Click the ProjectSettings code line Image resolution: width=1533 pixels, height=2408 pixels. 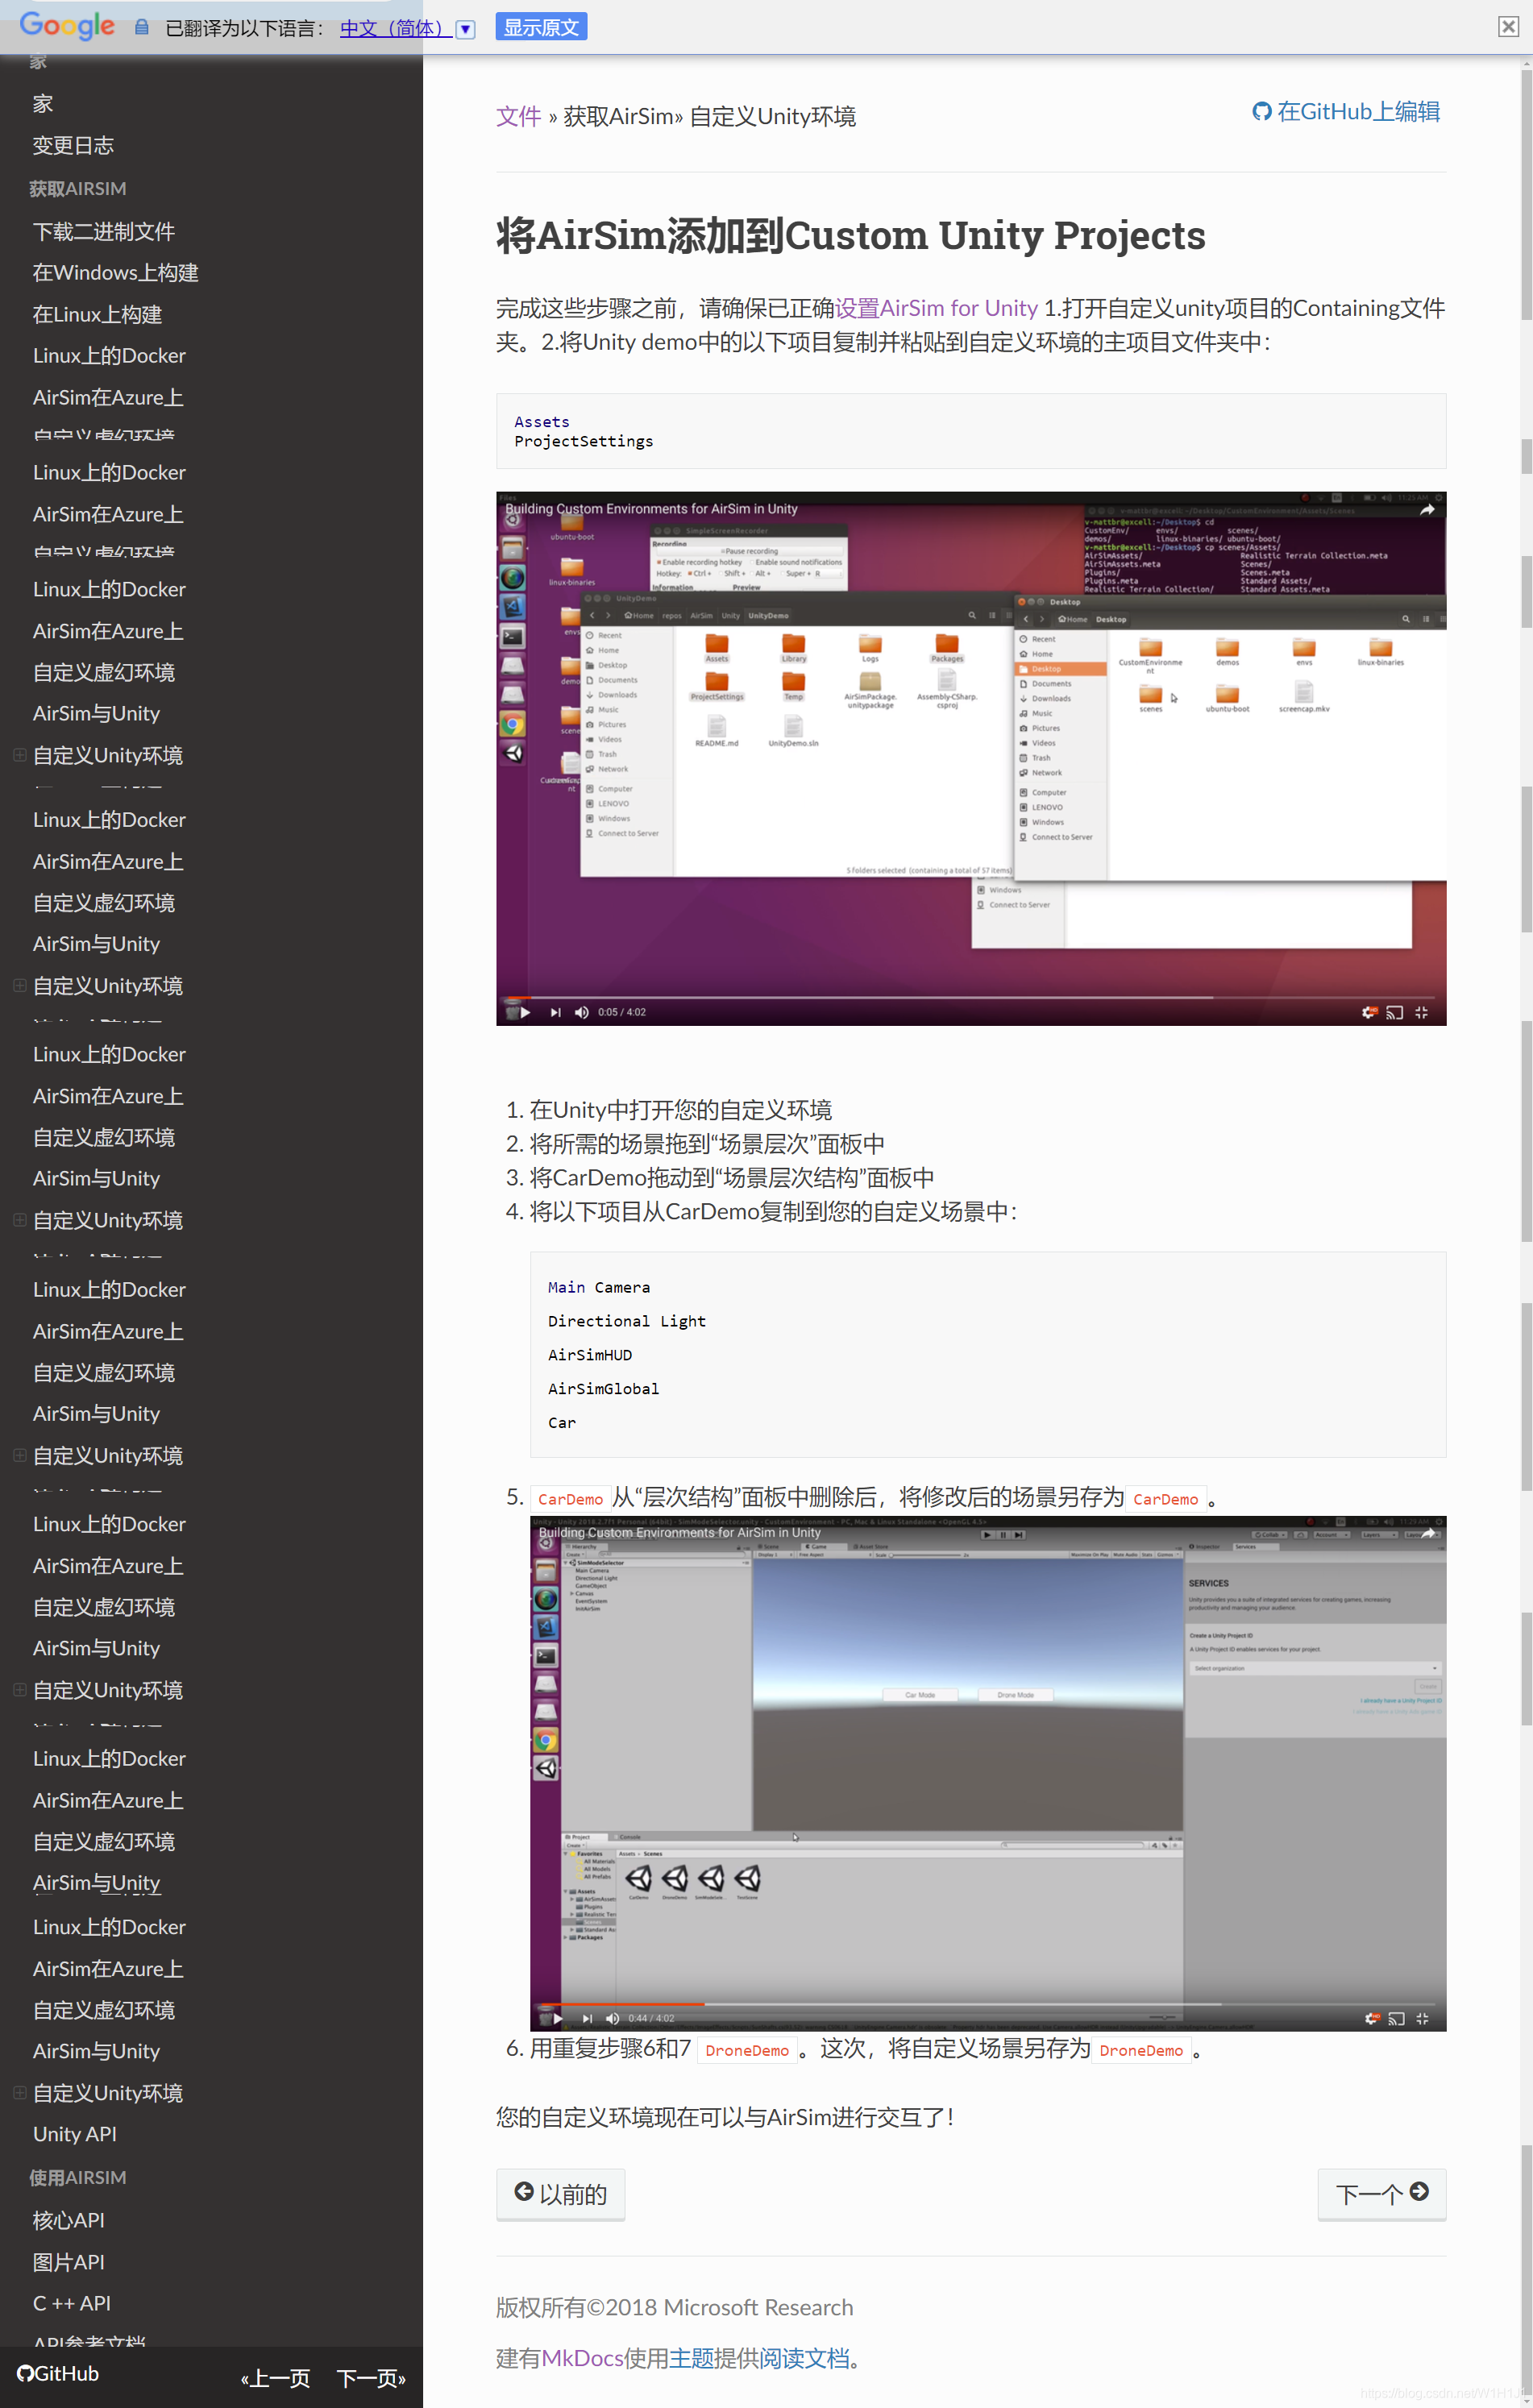point(584,441)
